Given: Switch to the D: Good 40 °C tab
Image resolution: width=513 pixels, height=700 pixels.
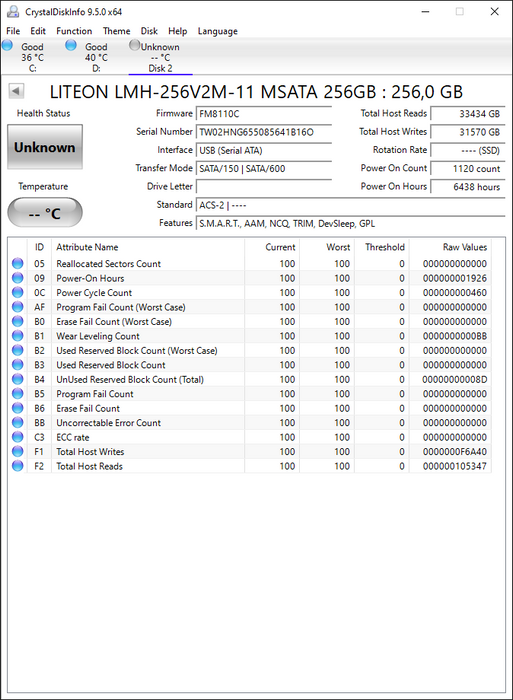Looking at the screenshot, I should 96,57.
